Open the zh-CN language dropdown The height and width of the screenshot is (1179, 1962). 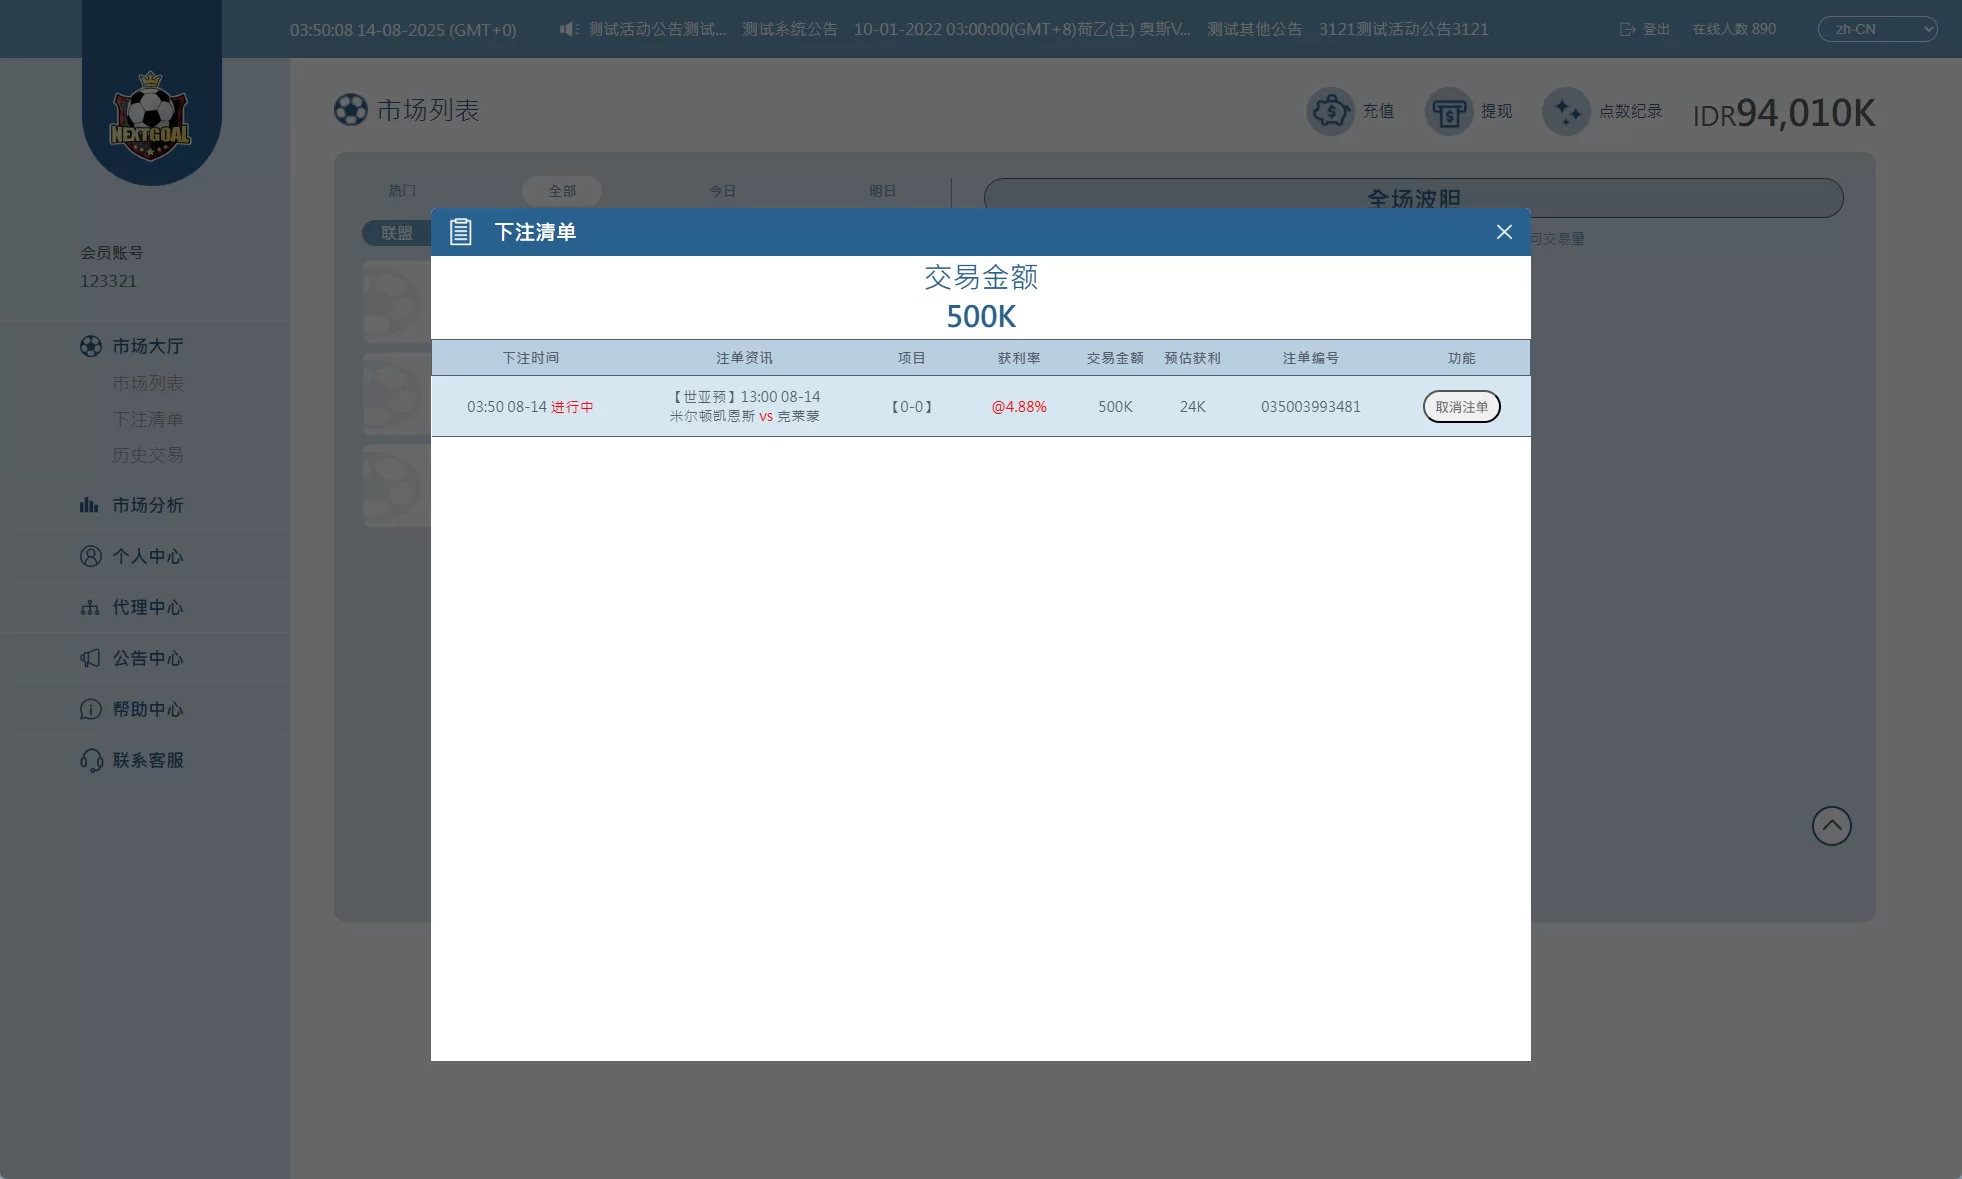pyautogui.click(x=1876, y=29)
